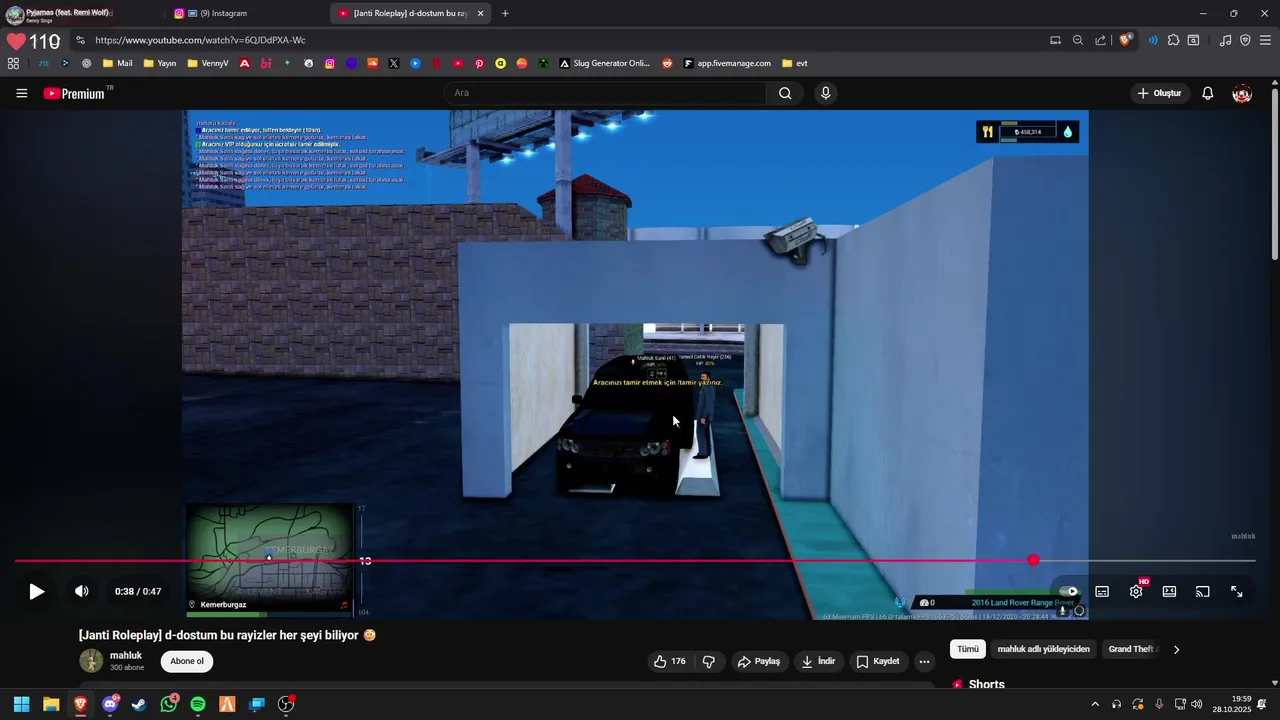Download the video with İndir
The height and width of the screenshot is (720, 1280).
pos(818,661)
